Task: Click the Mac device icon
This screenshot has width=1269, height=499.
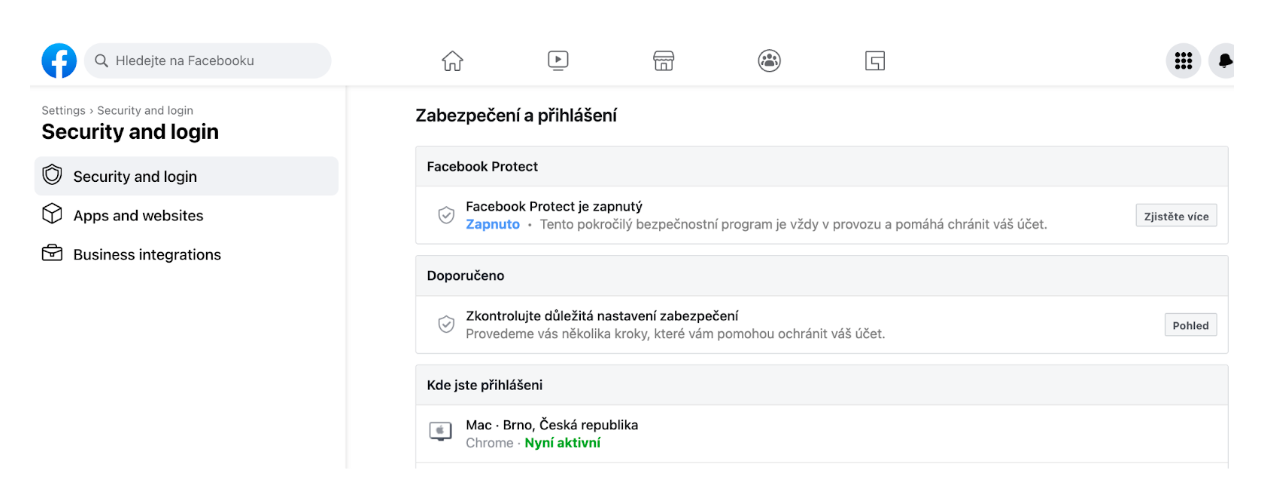Action: coord(440,432)
